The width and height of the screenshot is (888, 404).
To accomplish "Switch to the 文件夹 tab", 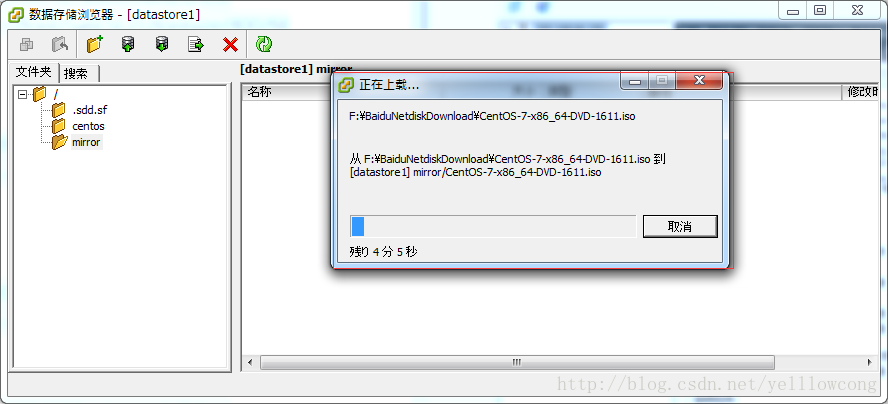I will tap(33, 72).
